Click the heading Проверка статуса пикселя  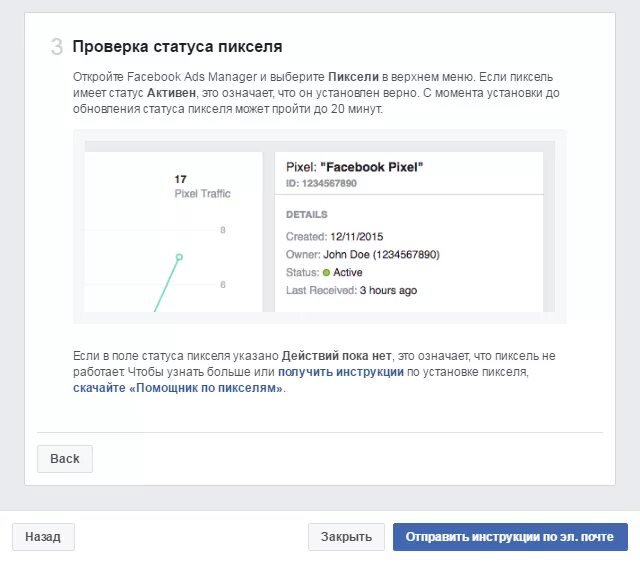point(177,47)
